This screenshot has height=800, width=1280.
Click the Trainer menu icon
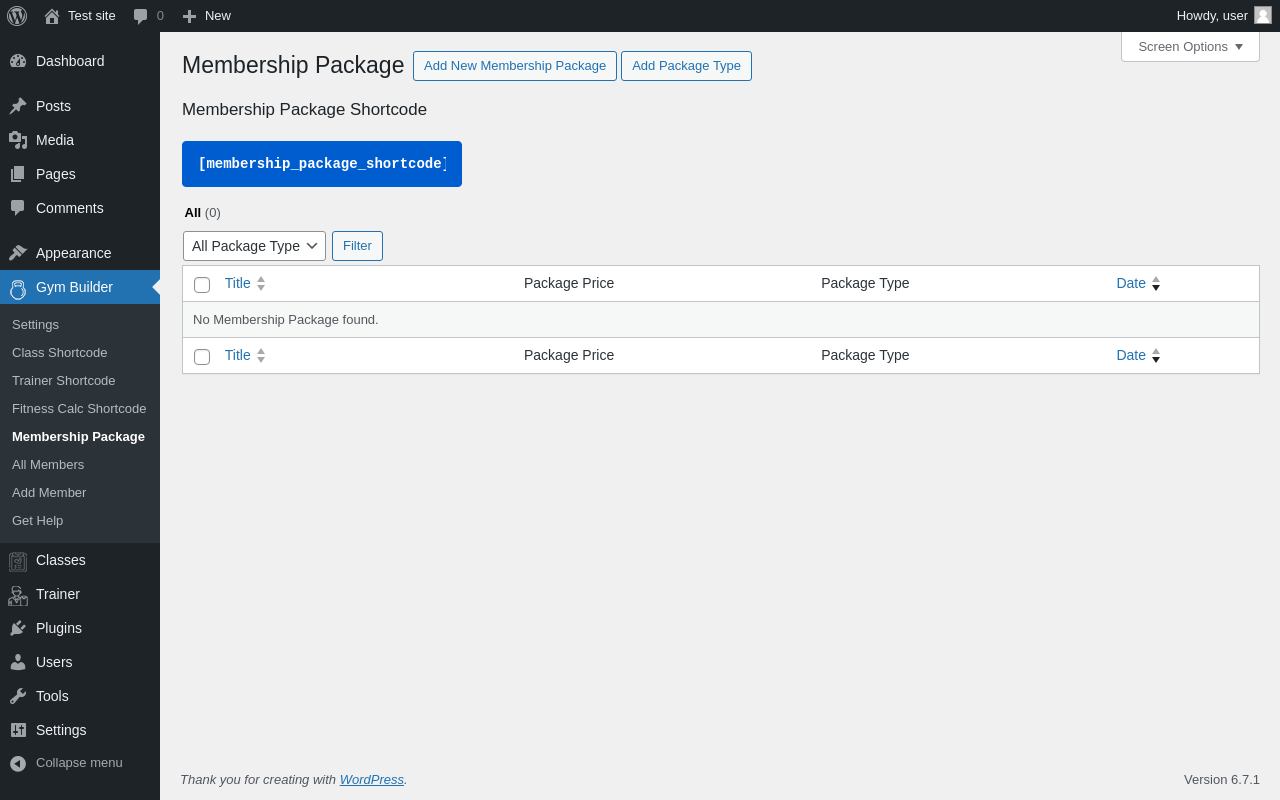click(18, 595)
